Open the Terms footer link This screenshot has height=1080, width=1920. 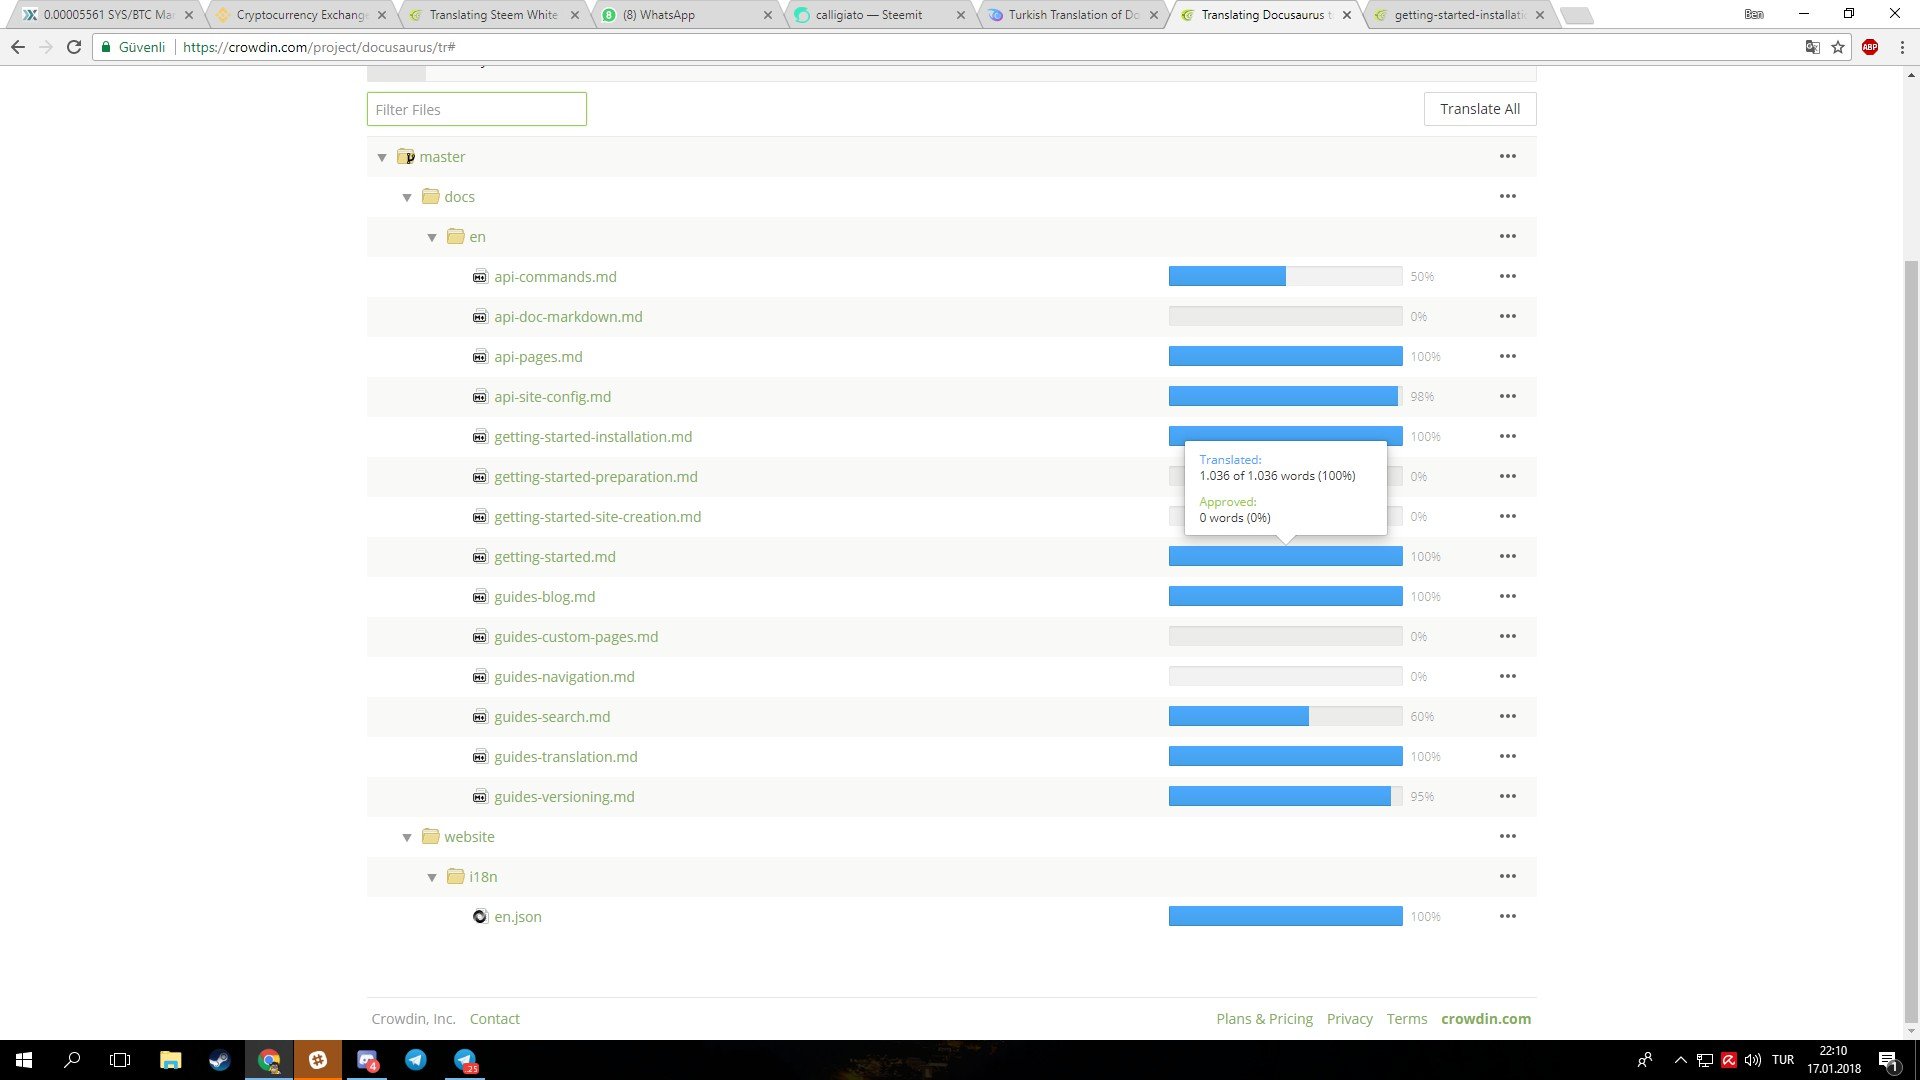(1406, 1019)
